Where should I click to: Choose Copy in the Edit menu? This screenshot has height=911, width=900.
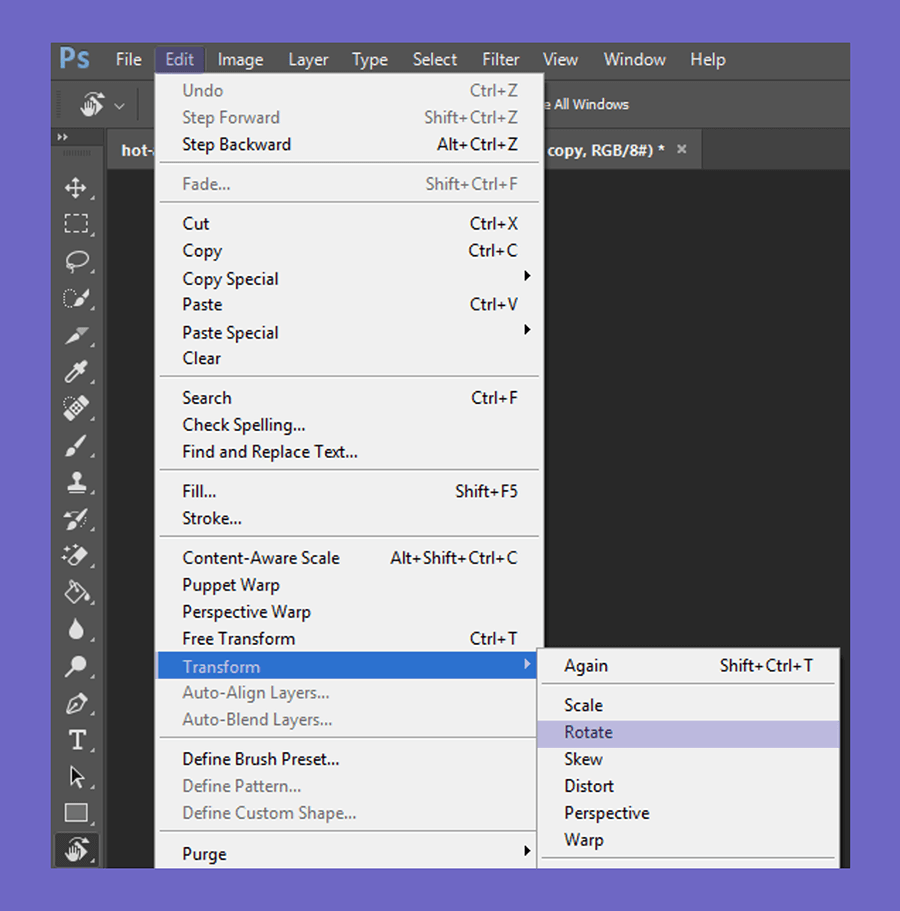[x=349, y=250]
